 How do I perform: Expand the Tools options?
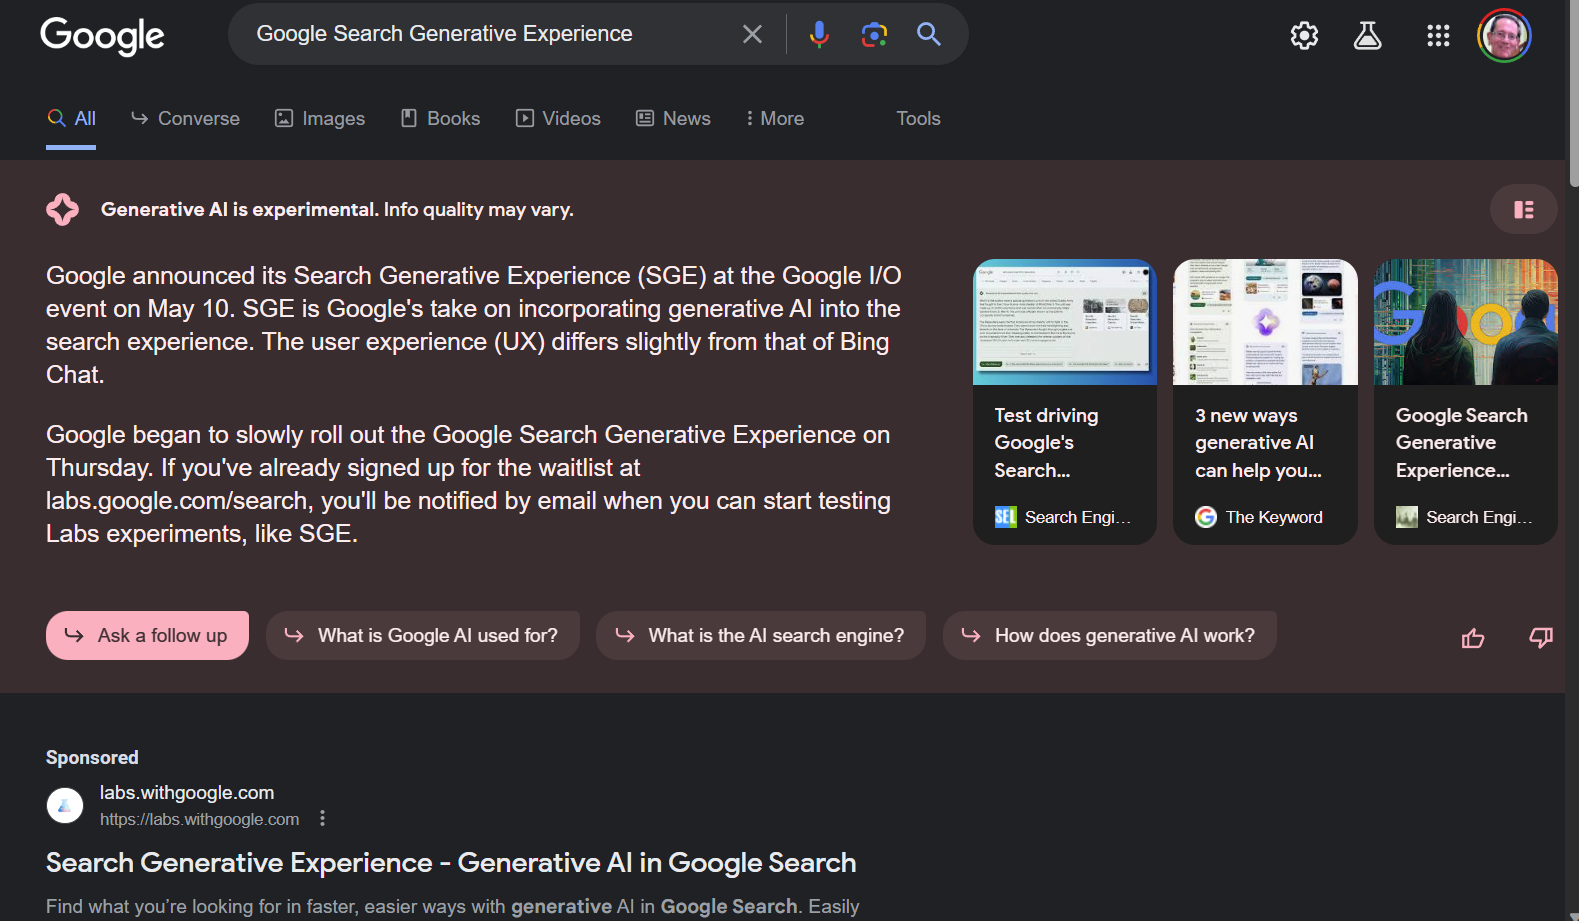click(918, 118)
